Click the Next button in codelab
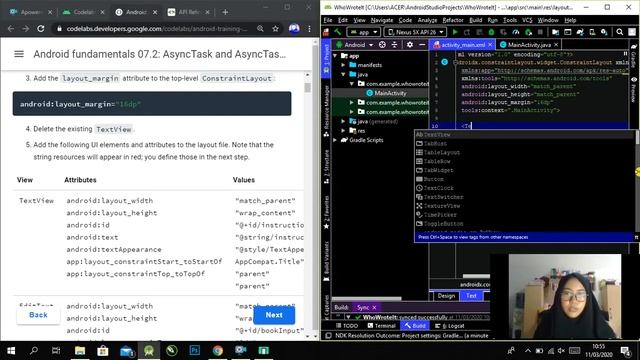 (274, 315)
